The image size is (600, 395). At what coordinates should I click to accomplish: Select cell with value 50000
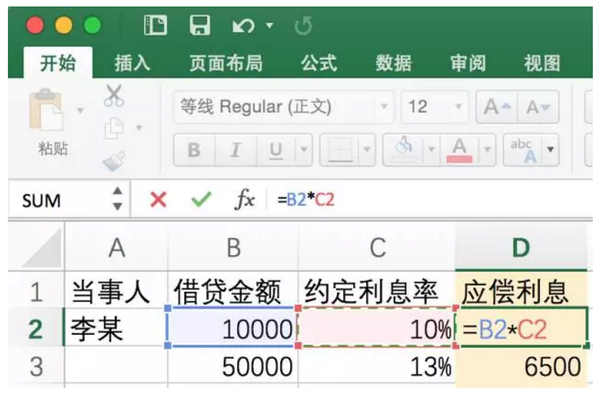233,367
